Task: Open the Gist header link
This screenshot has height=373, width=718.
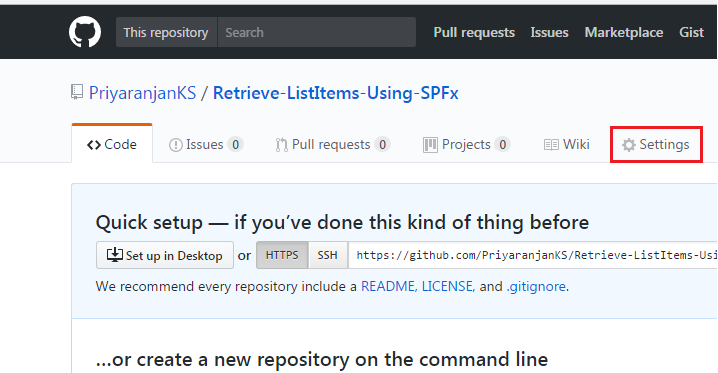Action: (691, 32)
